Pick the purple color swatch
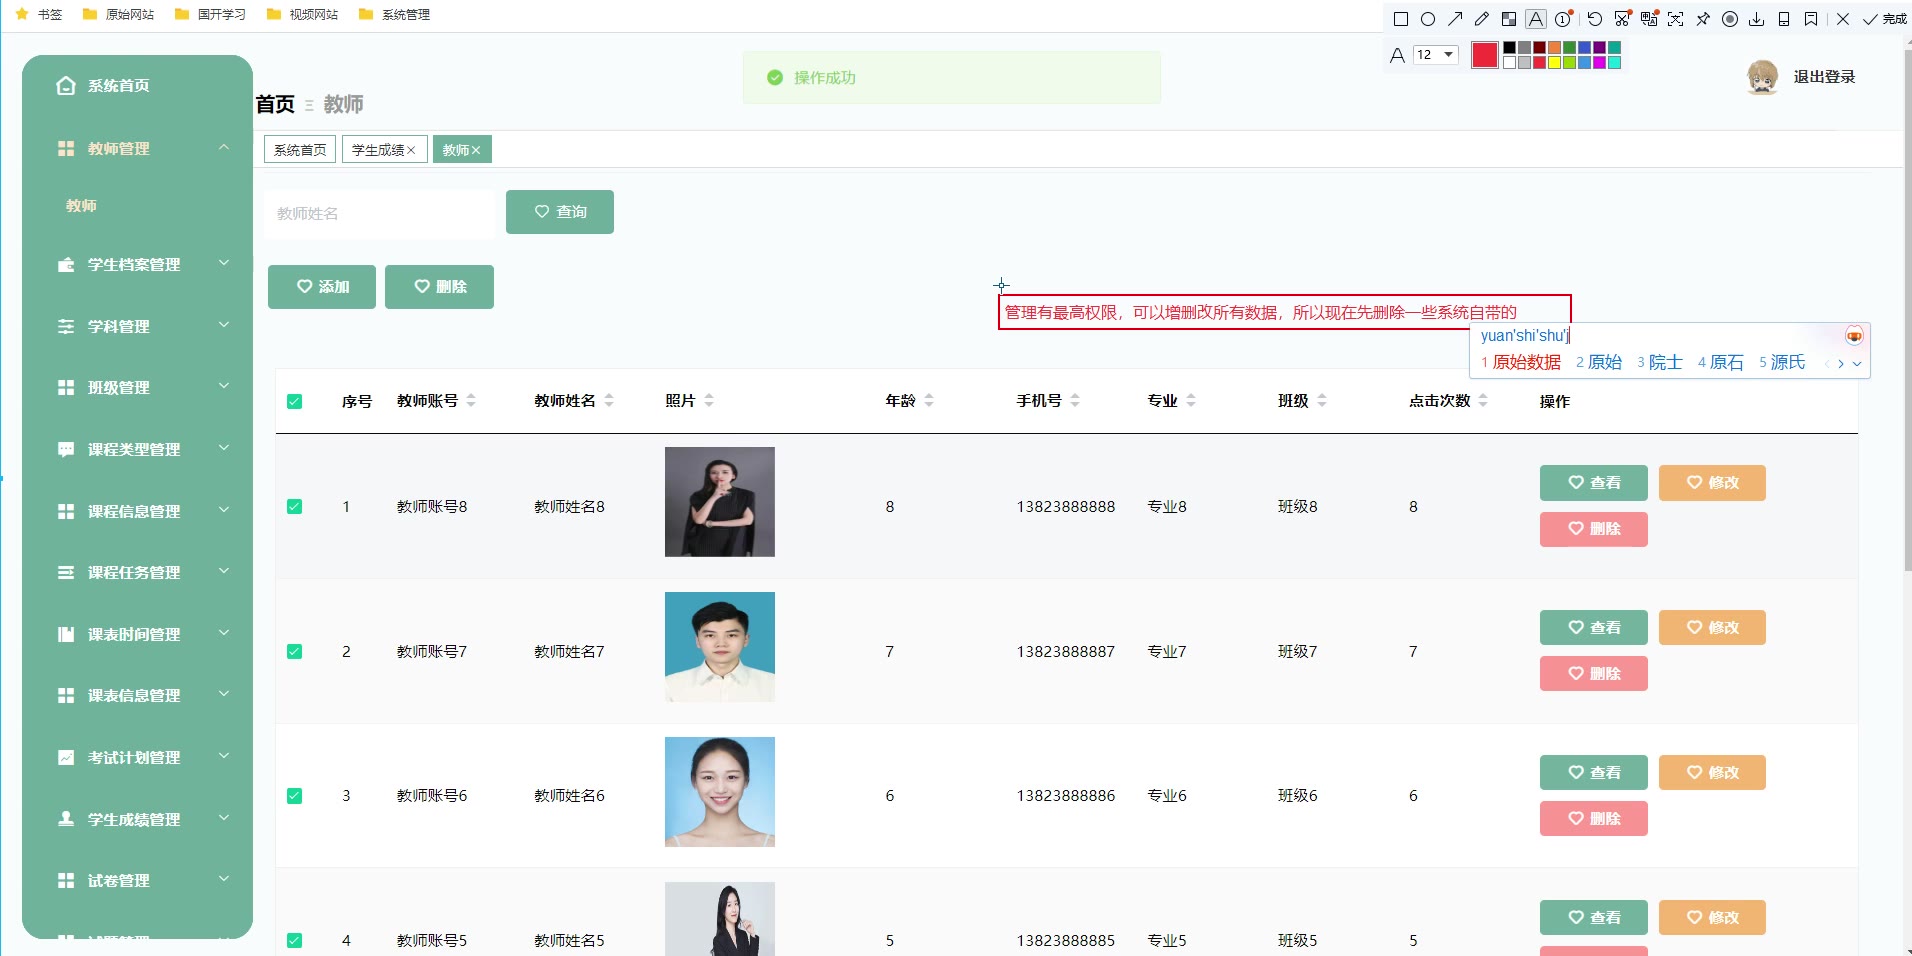Screen dimensions: 1912x956 [x=1599, y=48]
